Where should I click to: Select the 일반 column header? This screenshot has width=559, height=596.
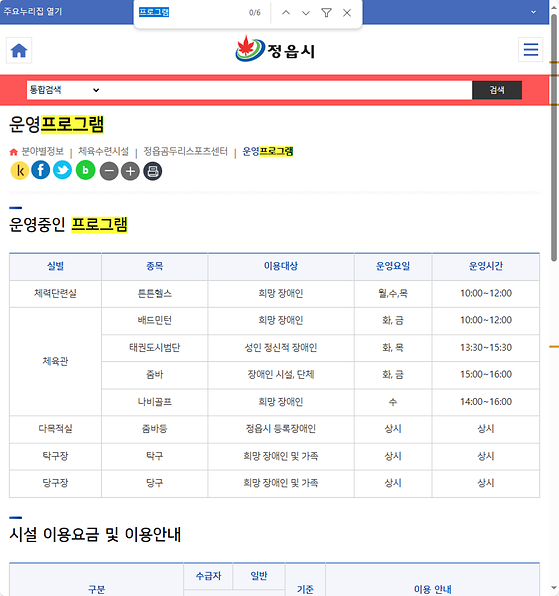[x=259, y=576]
